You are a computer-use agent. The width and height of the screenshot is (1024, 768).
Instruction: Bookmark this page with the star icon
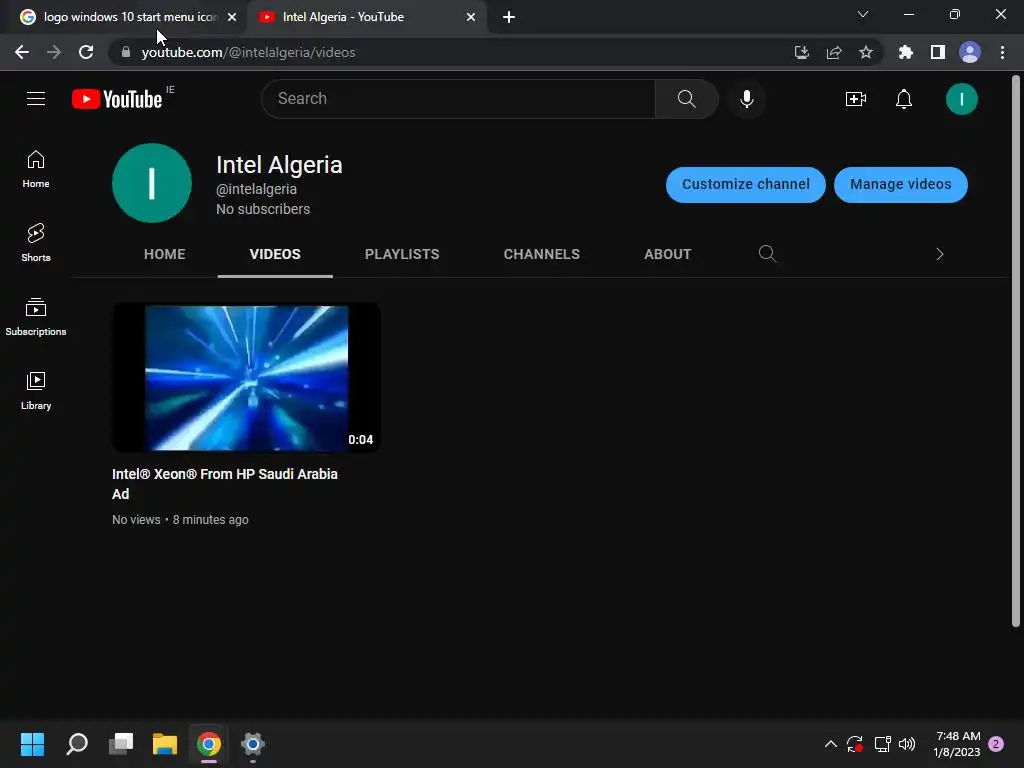(865, 52)
